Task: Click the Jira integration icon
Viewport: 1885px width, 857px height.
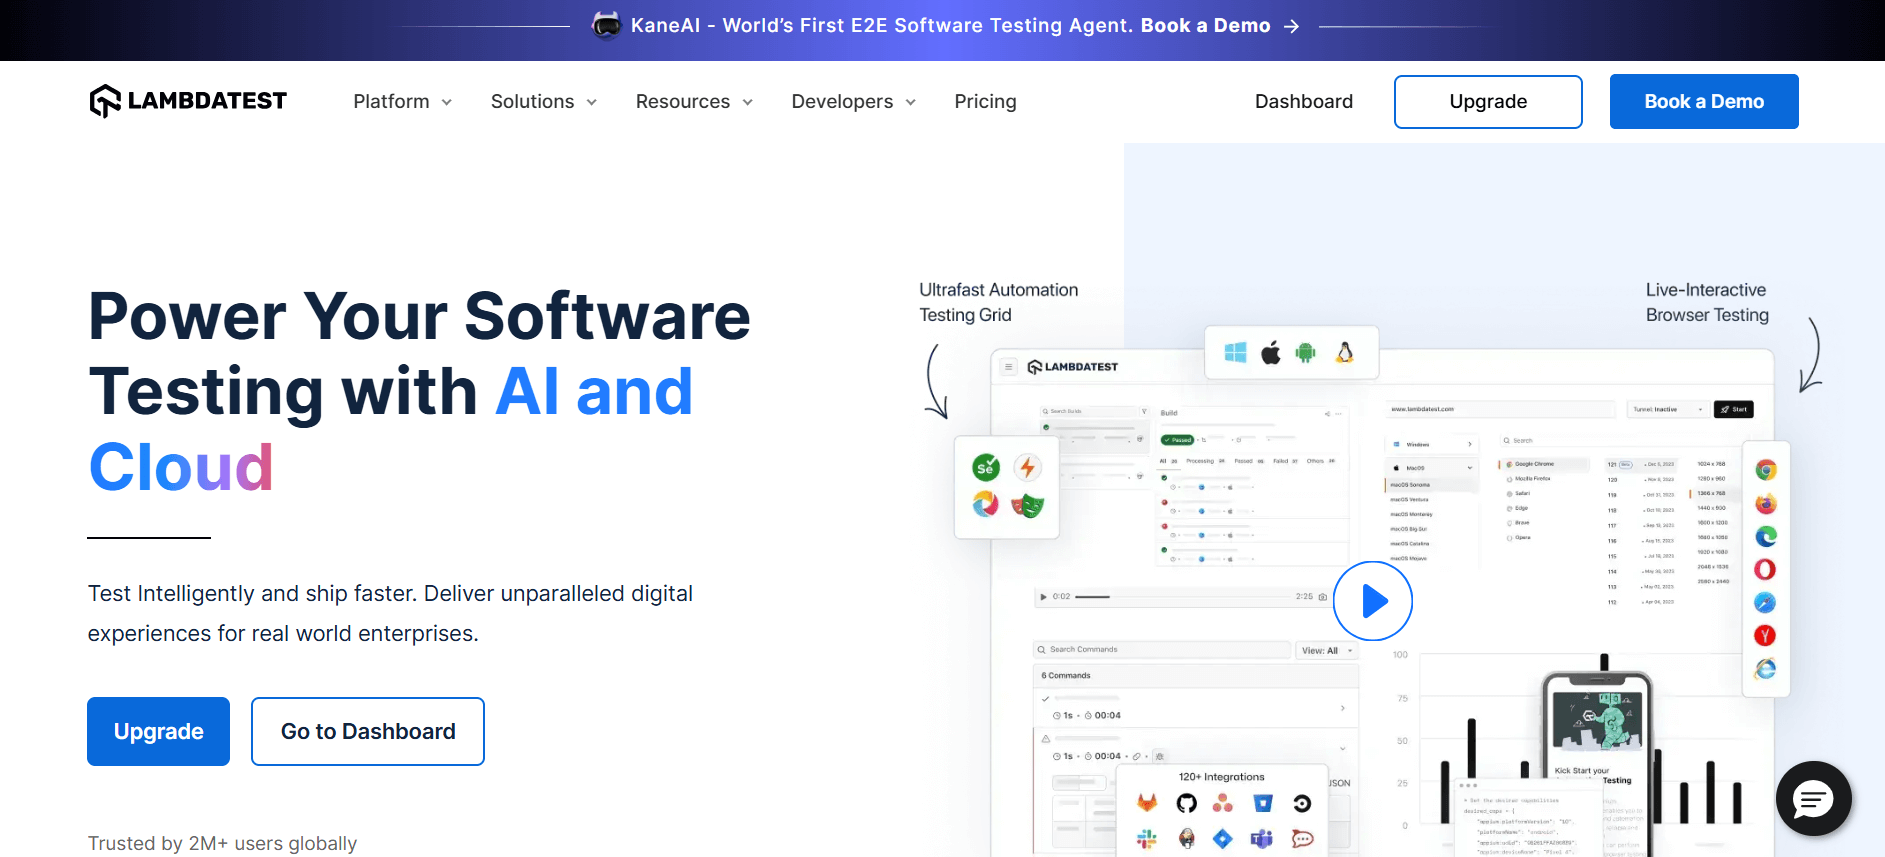Action: coord(1222,839)
